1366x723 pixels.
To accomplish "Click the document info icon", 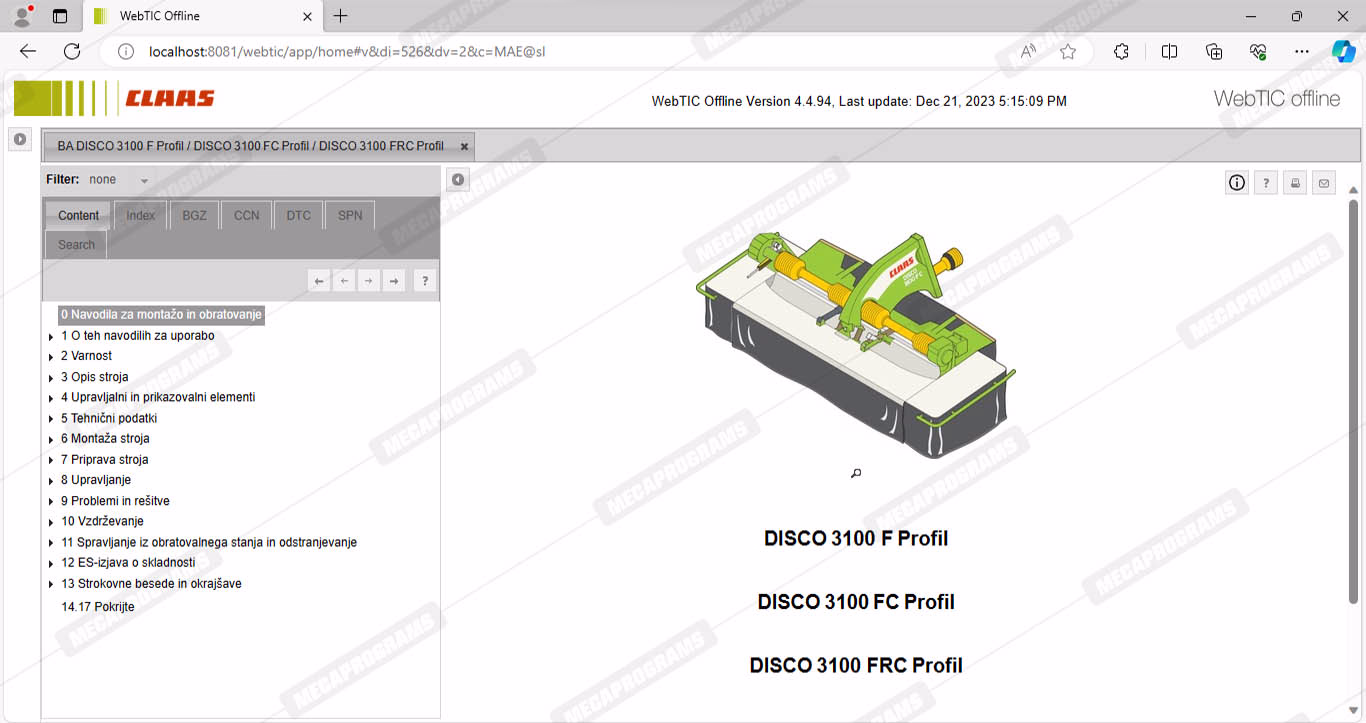I will [1237, 183].
